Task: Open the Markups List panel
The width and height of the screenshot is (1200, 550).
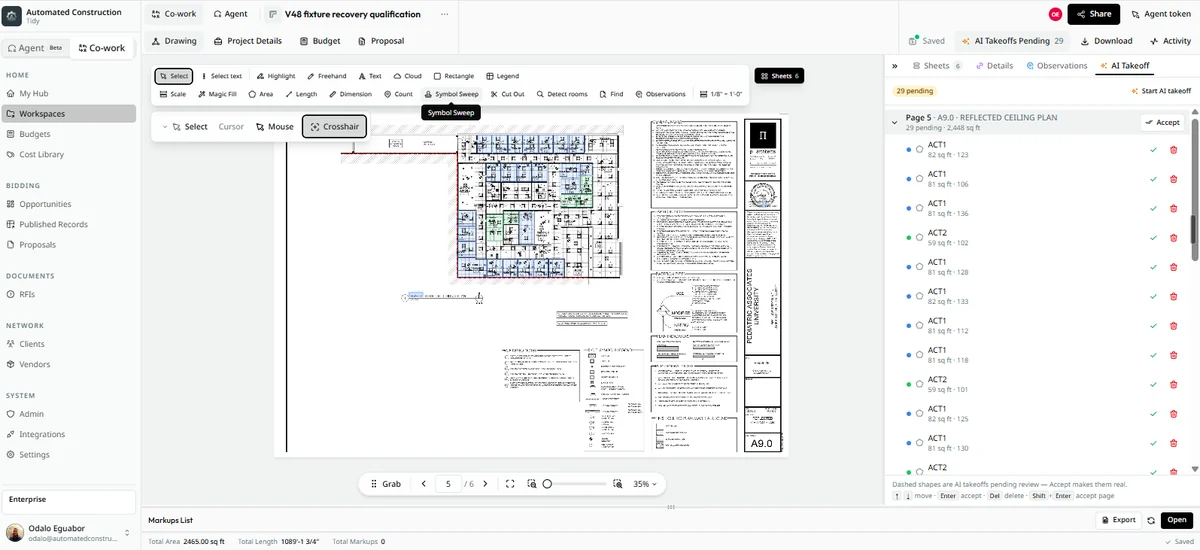Action: [1177, 520]
